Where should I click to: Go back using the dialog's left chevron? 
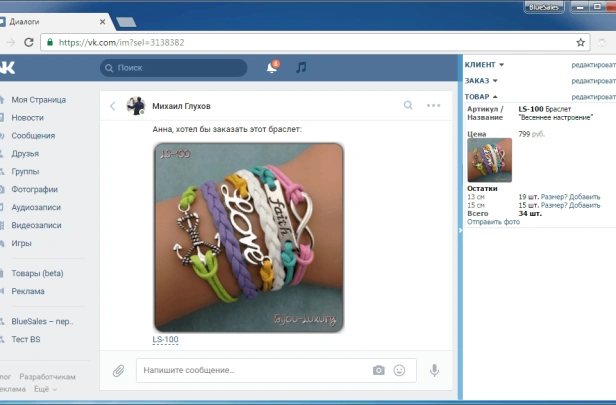pyautogui.click(x=113, y=106)
